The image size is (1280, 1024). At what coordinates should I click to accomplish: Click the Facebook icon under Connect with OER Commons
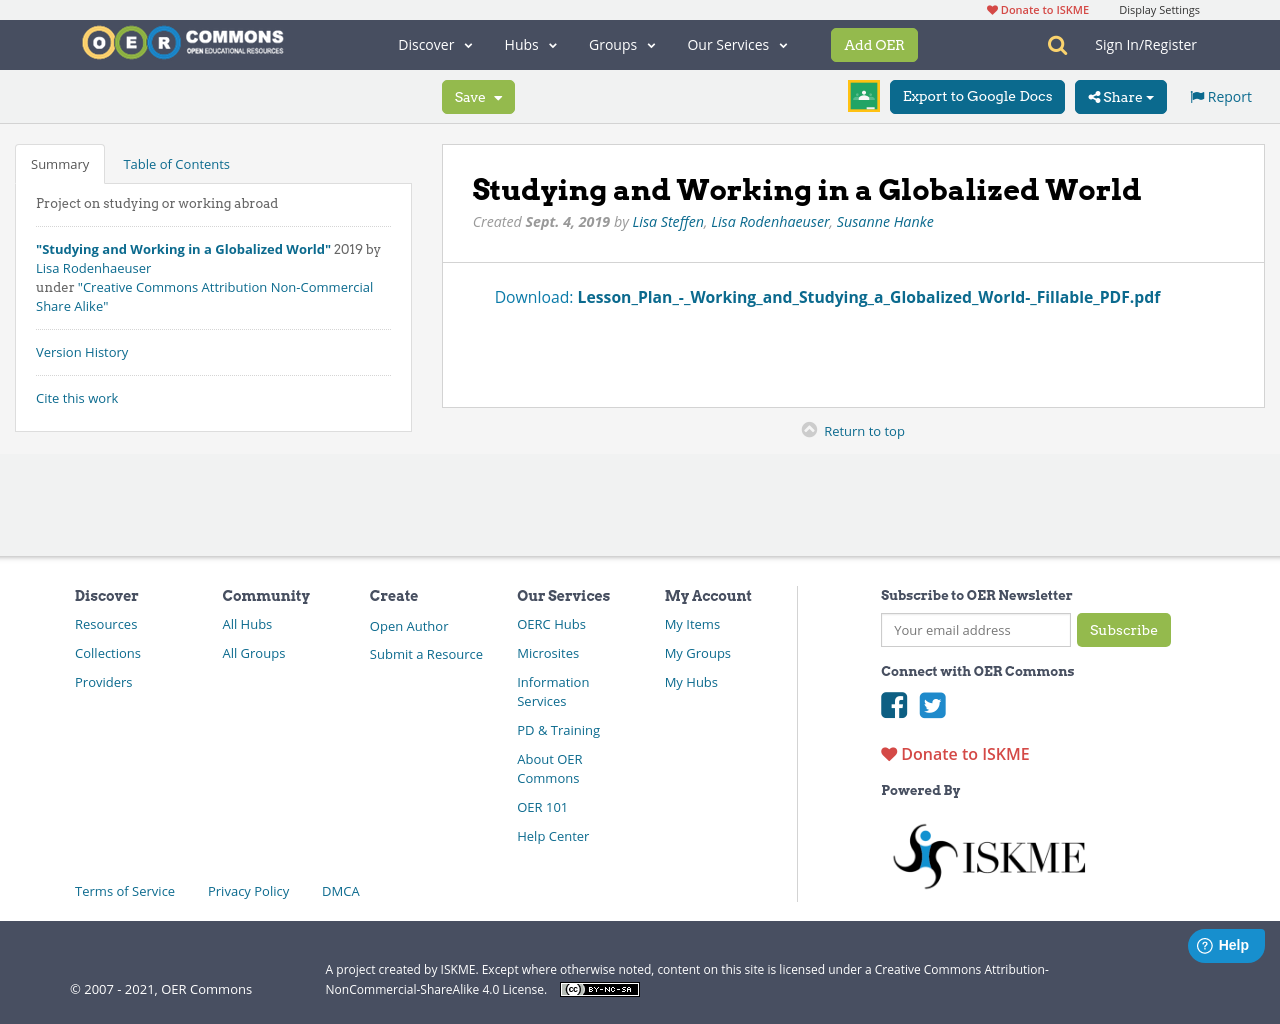tap(894, 706)
